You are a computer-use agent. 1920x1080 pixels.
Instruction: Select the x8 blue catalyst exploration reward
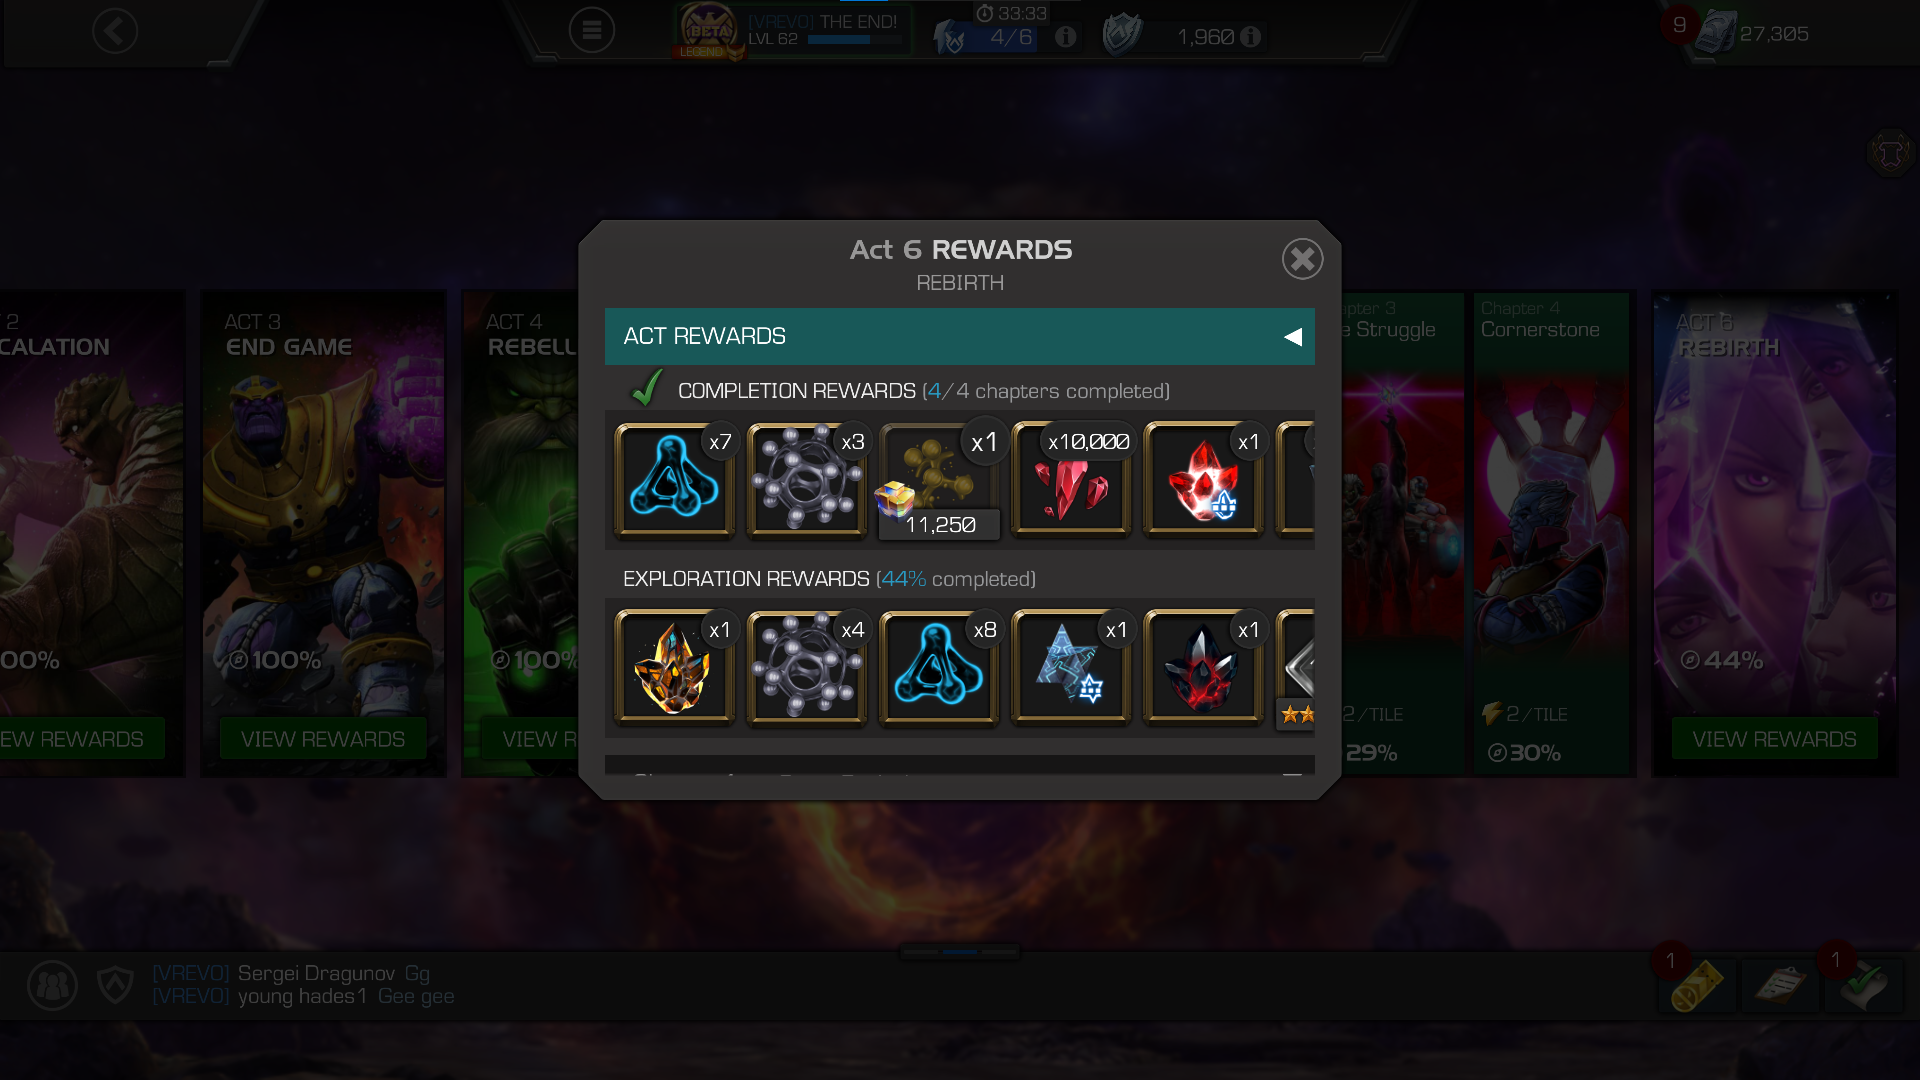pyautogui.click(x=939, y=667)
